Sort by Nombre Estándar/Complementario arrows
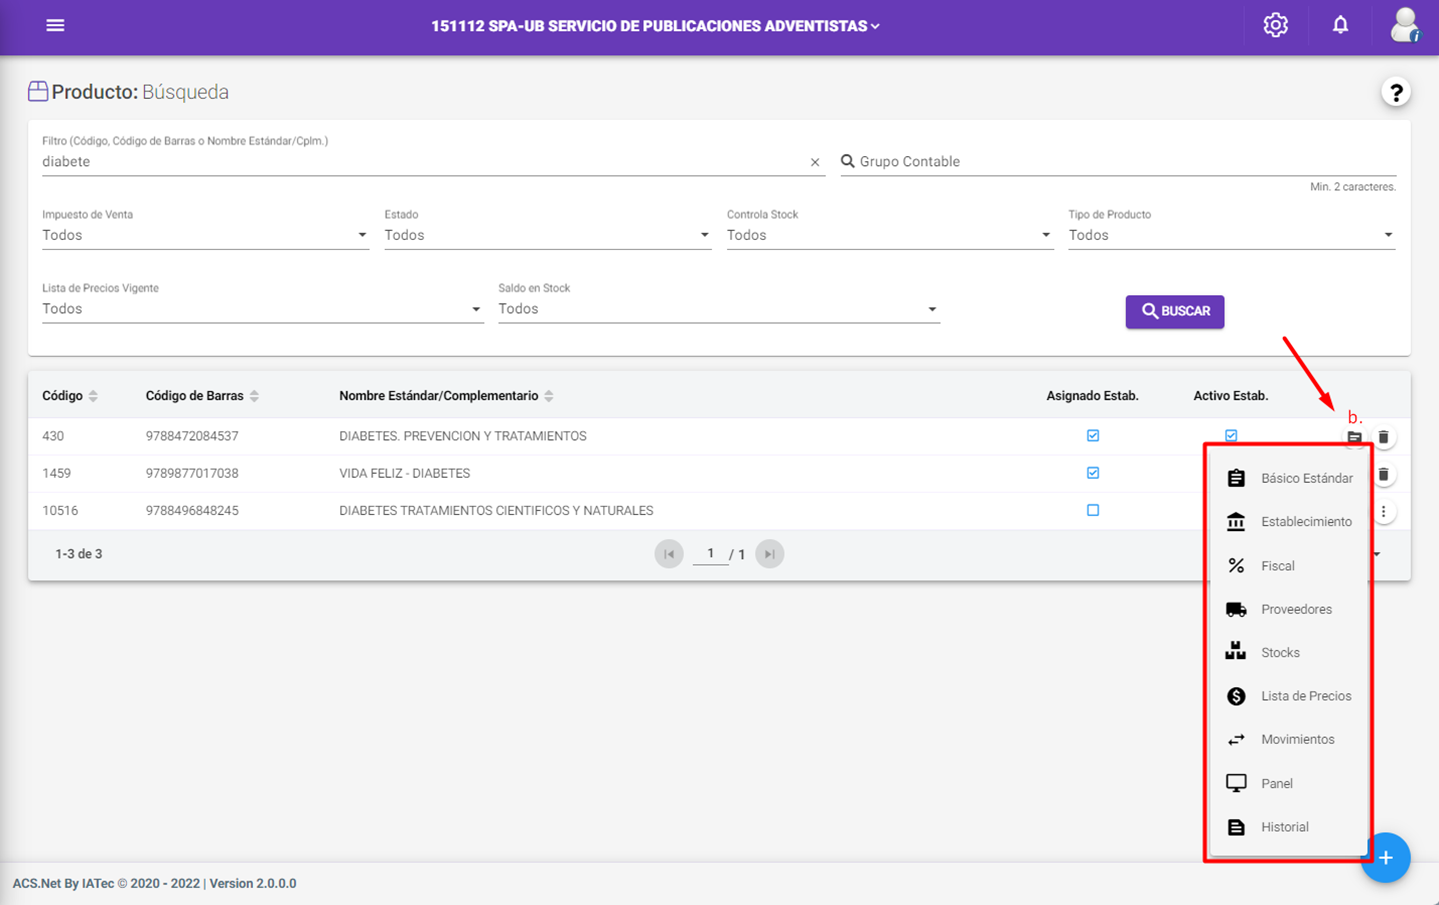1439x905 pixels. point(549,396)
